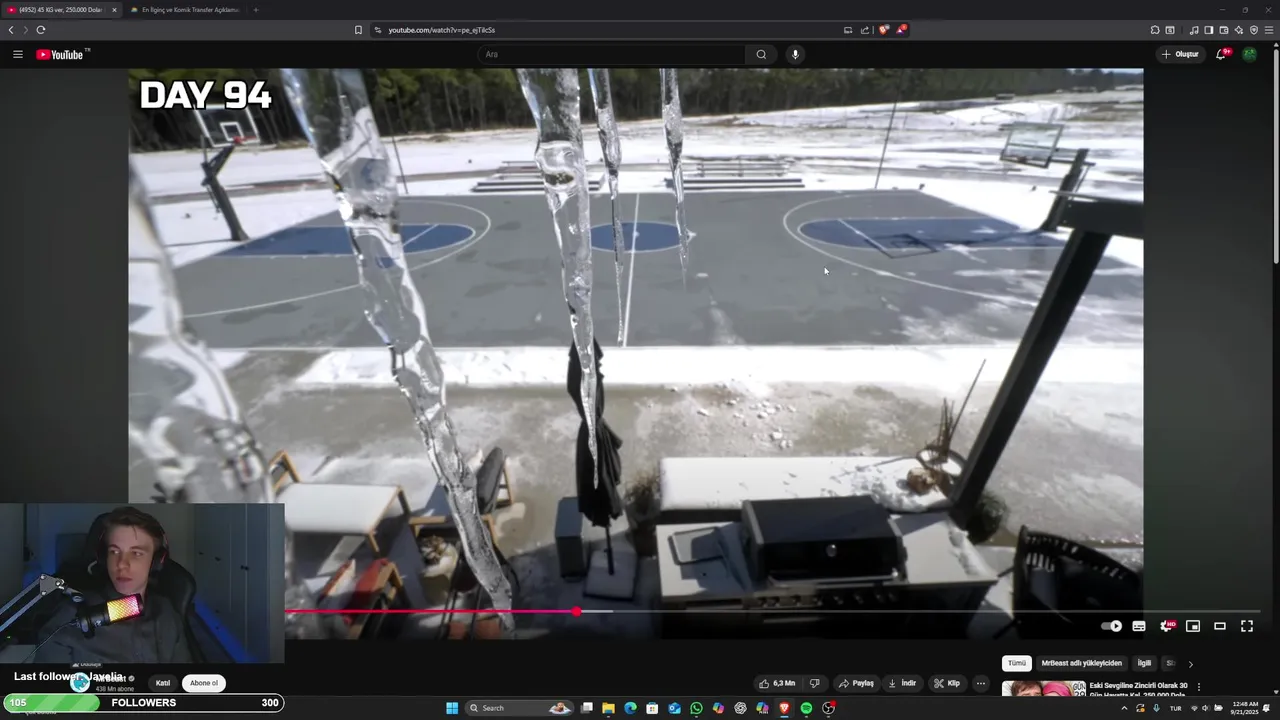Image resolution: width=1280 pixels, height=720 pixels.
Task: Switch TUR keyboard language indicator
Action: 1176,708
